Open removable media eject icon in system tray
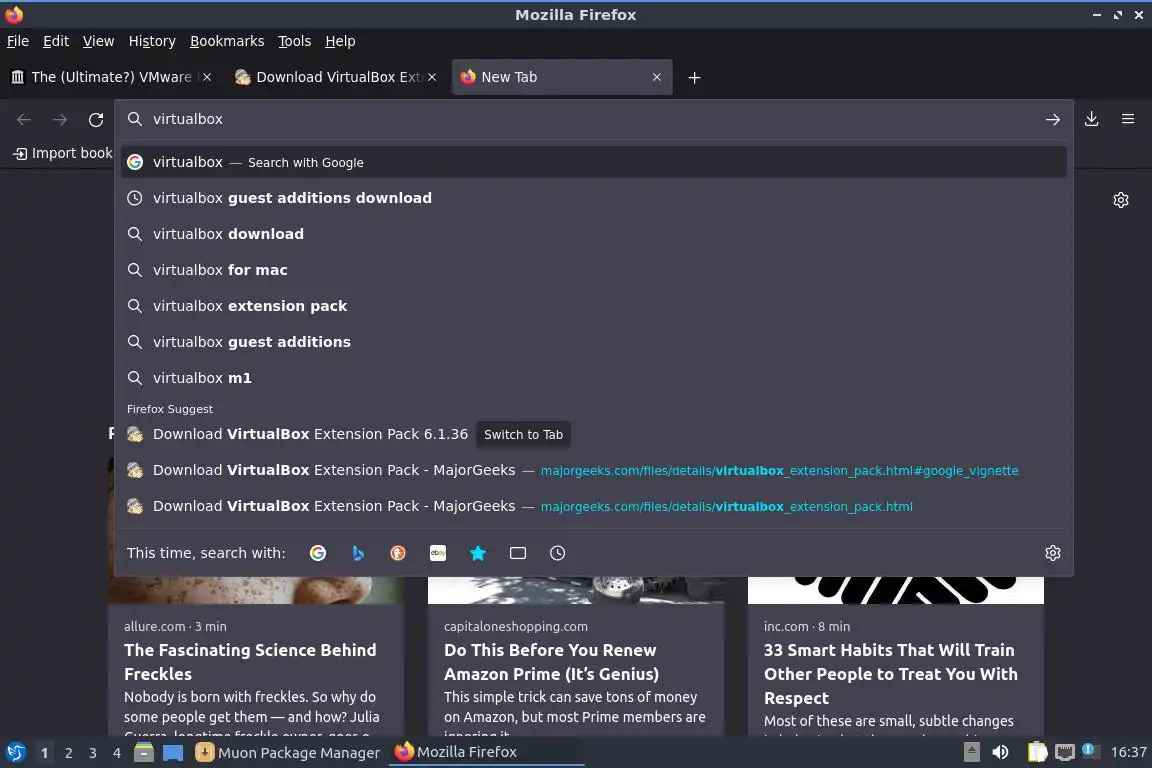This screenshot has width=1152, height=768. (x=971, y=752)
